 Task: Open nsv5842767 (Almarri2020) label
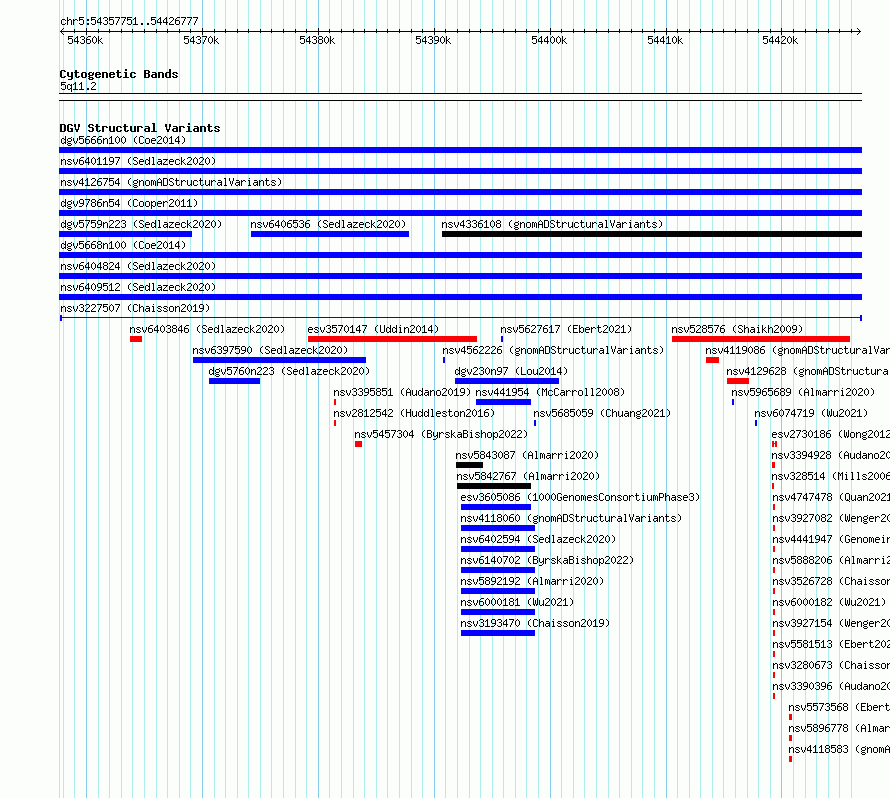(528, 476)
